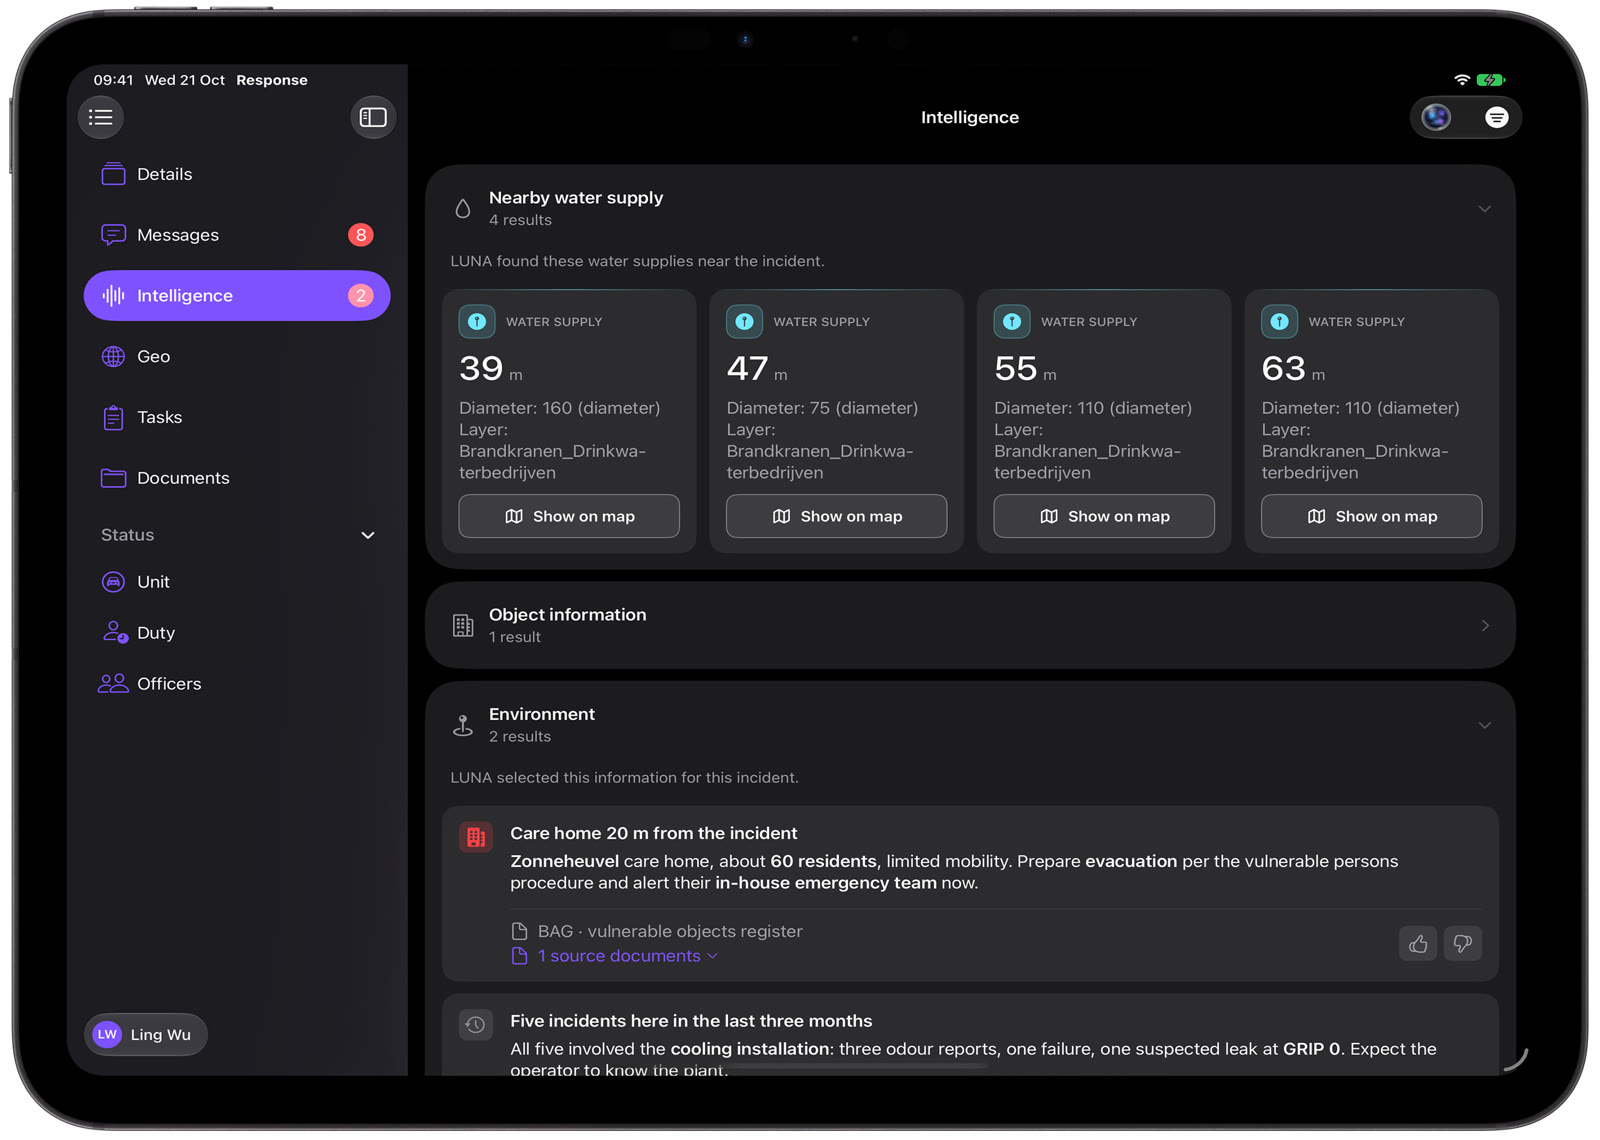Click the Wi-Fi status icon

(x=1462, y=80)
